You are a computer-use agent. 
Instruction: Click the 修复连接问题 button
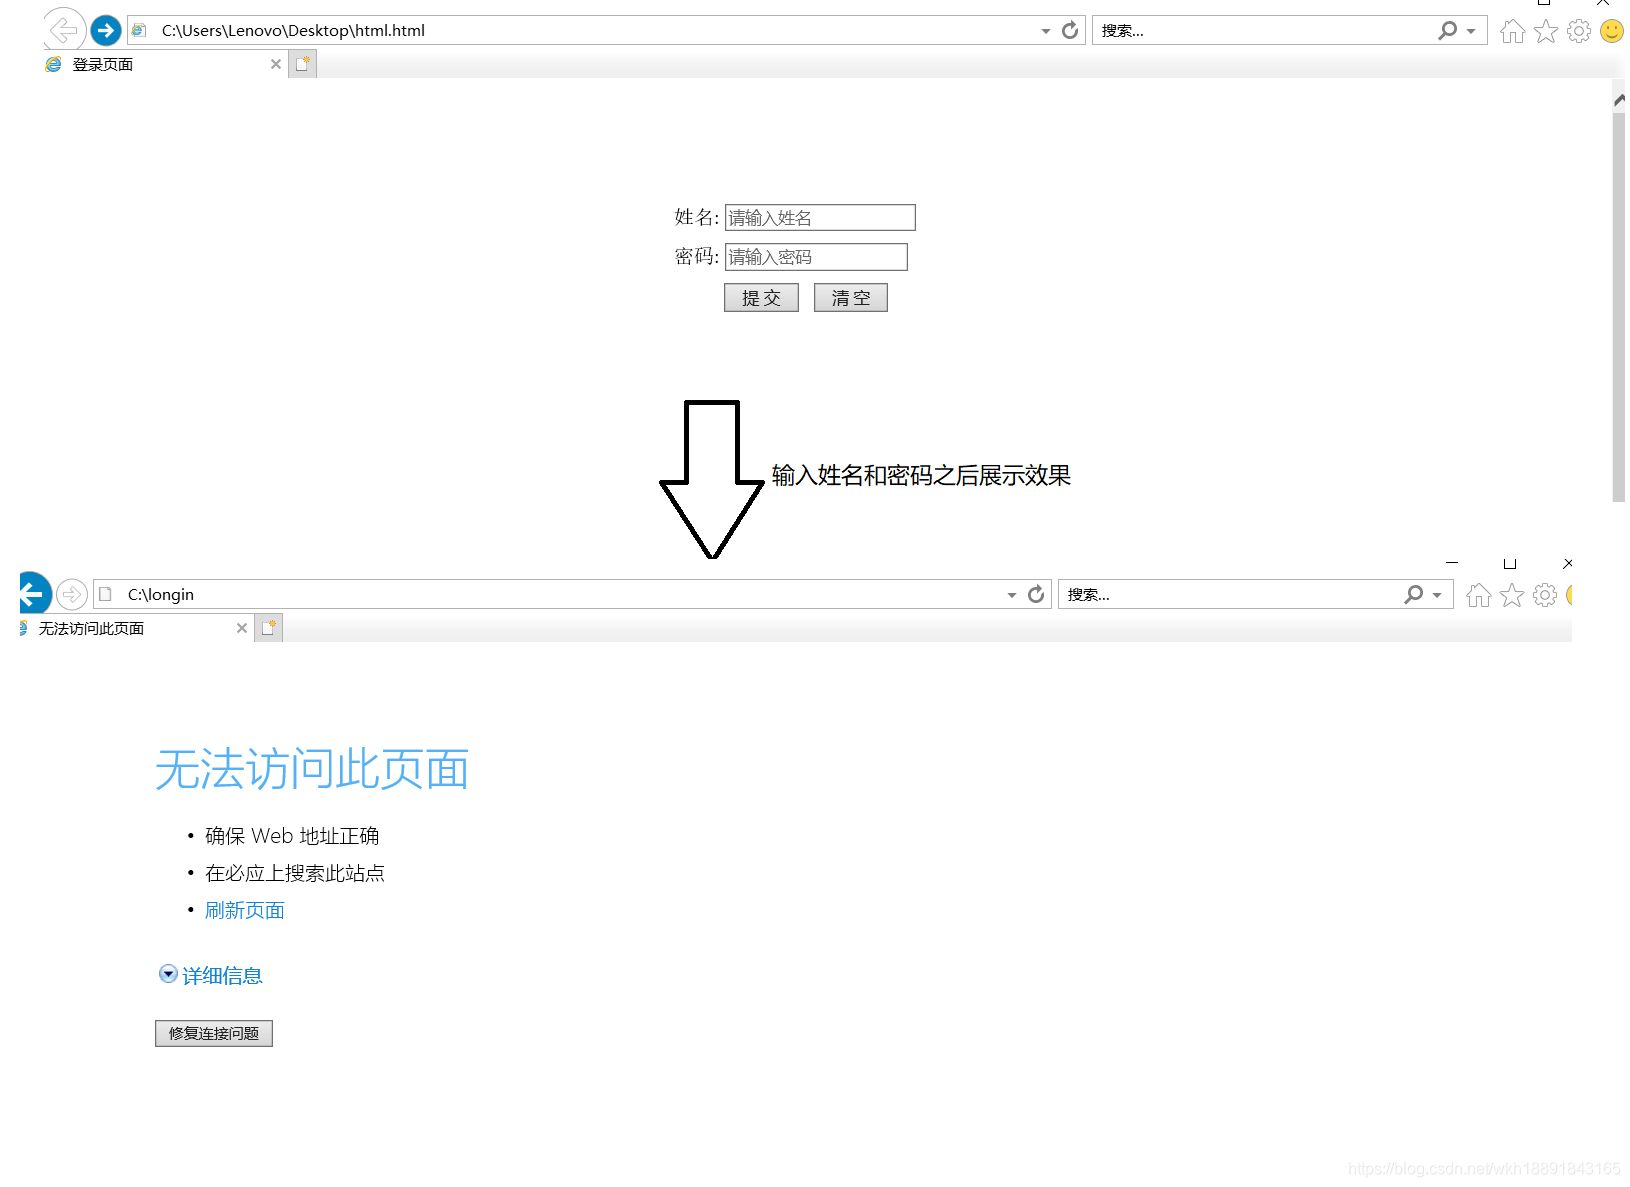click(x=214, y=1033)
